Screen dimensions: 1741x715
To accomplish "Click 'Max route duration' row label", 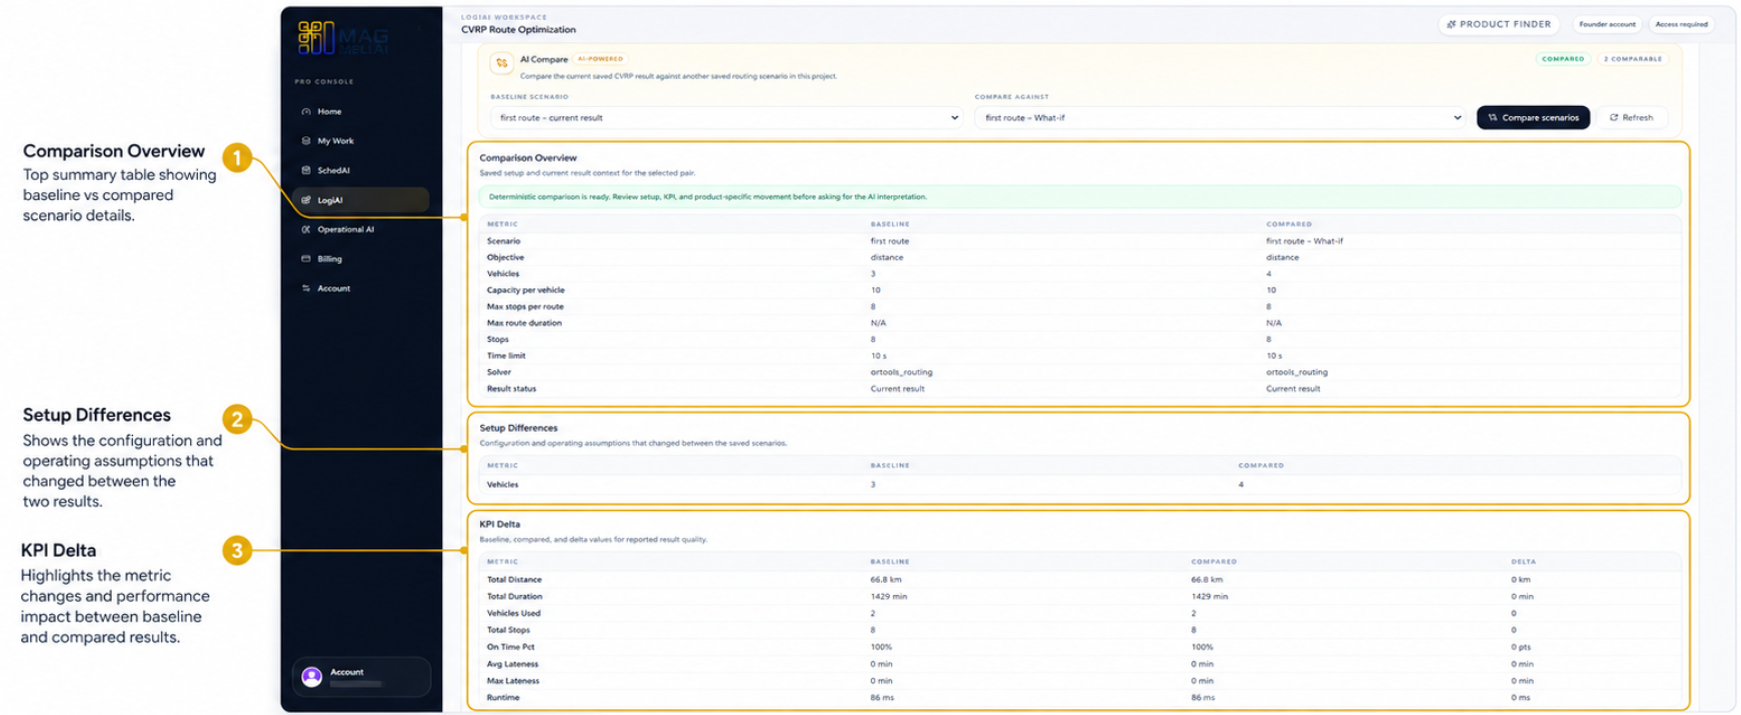I will tap(524, 323).
